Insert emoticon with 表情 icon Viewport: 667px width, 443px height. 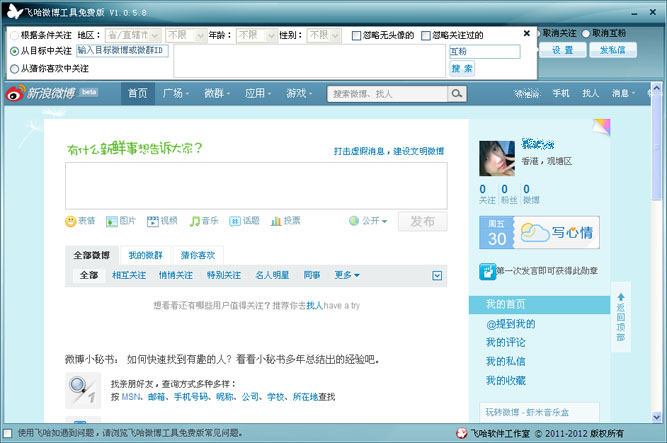coord(71,221)
